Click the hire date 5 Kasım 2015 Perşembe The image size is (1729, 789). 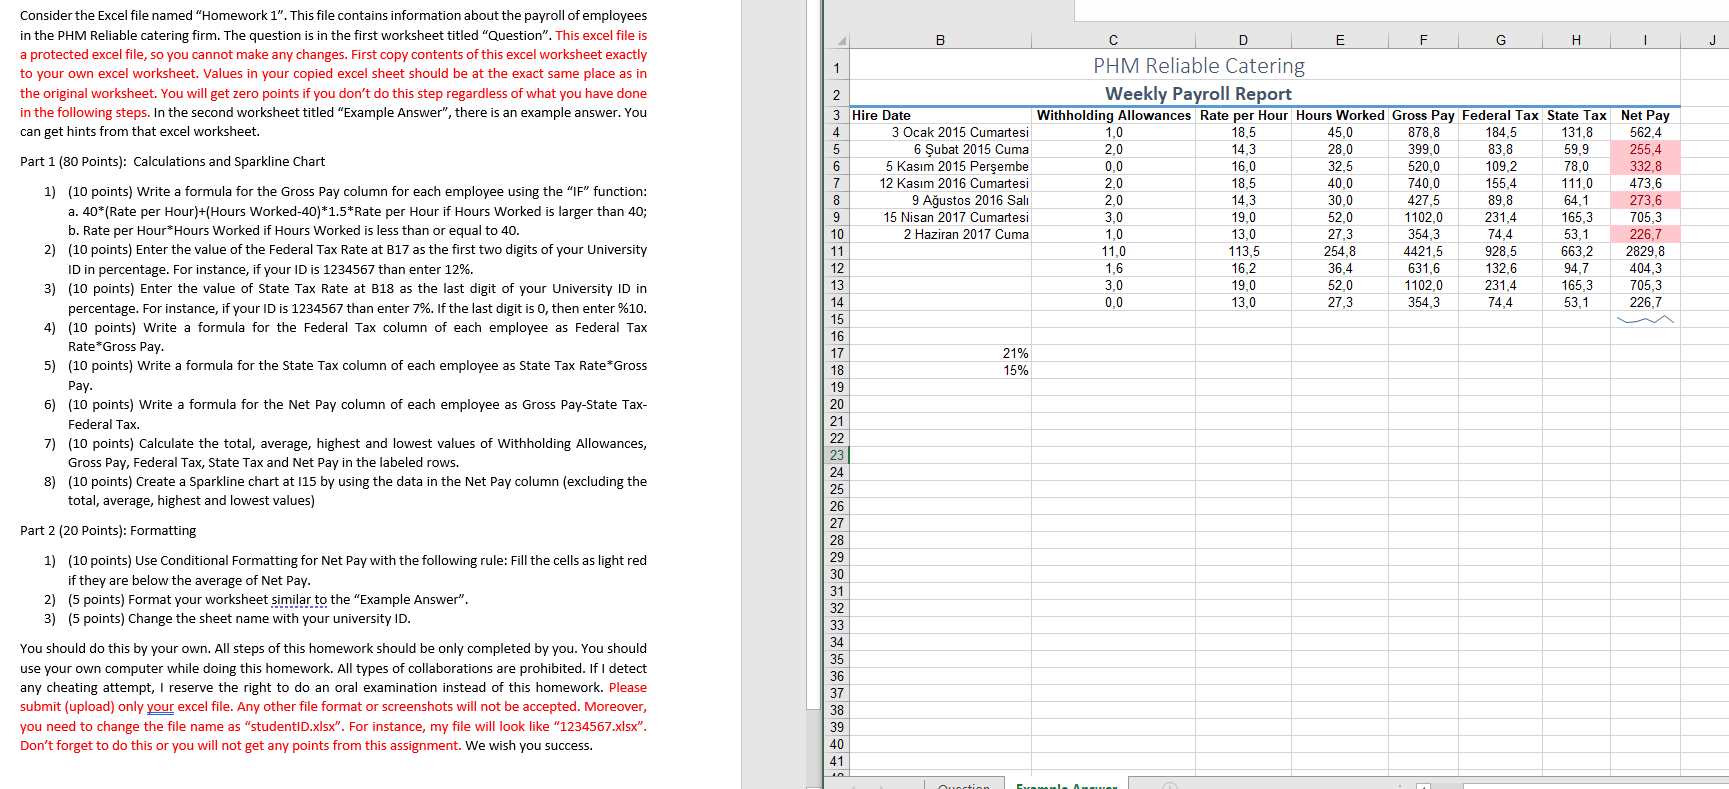pyautogui.click(x=940, y=166)
